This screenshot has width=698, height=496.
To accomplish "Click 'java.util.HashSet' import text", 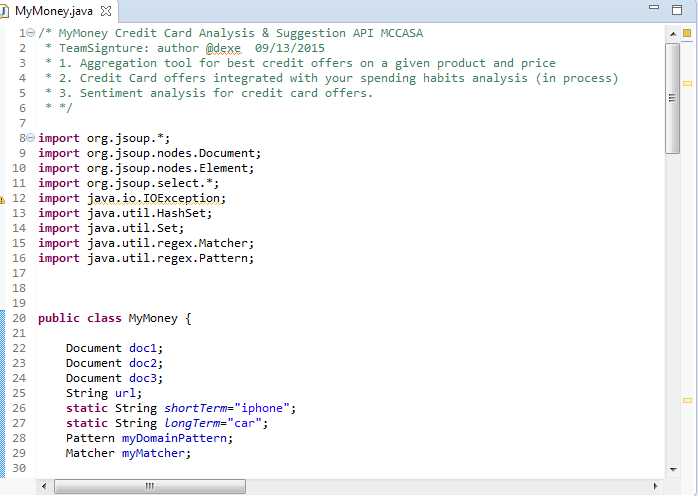I will 146,213.
